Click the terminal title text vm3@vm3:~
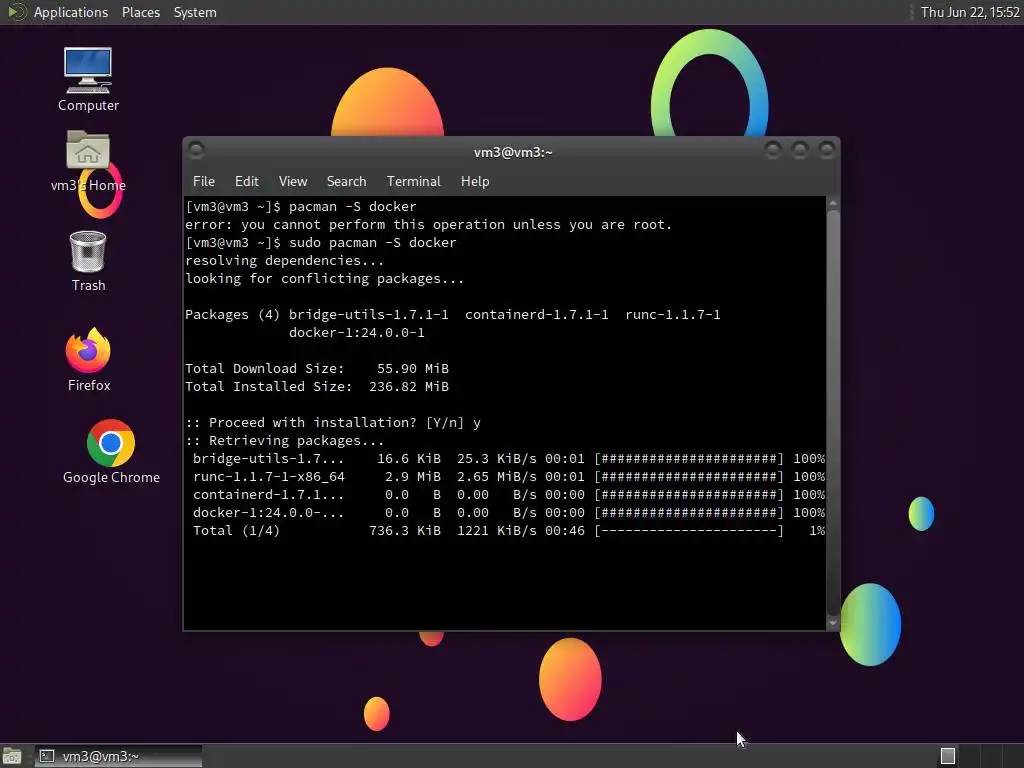The image size is (1024, 768). 513,152
